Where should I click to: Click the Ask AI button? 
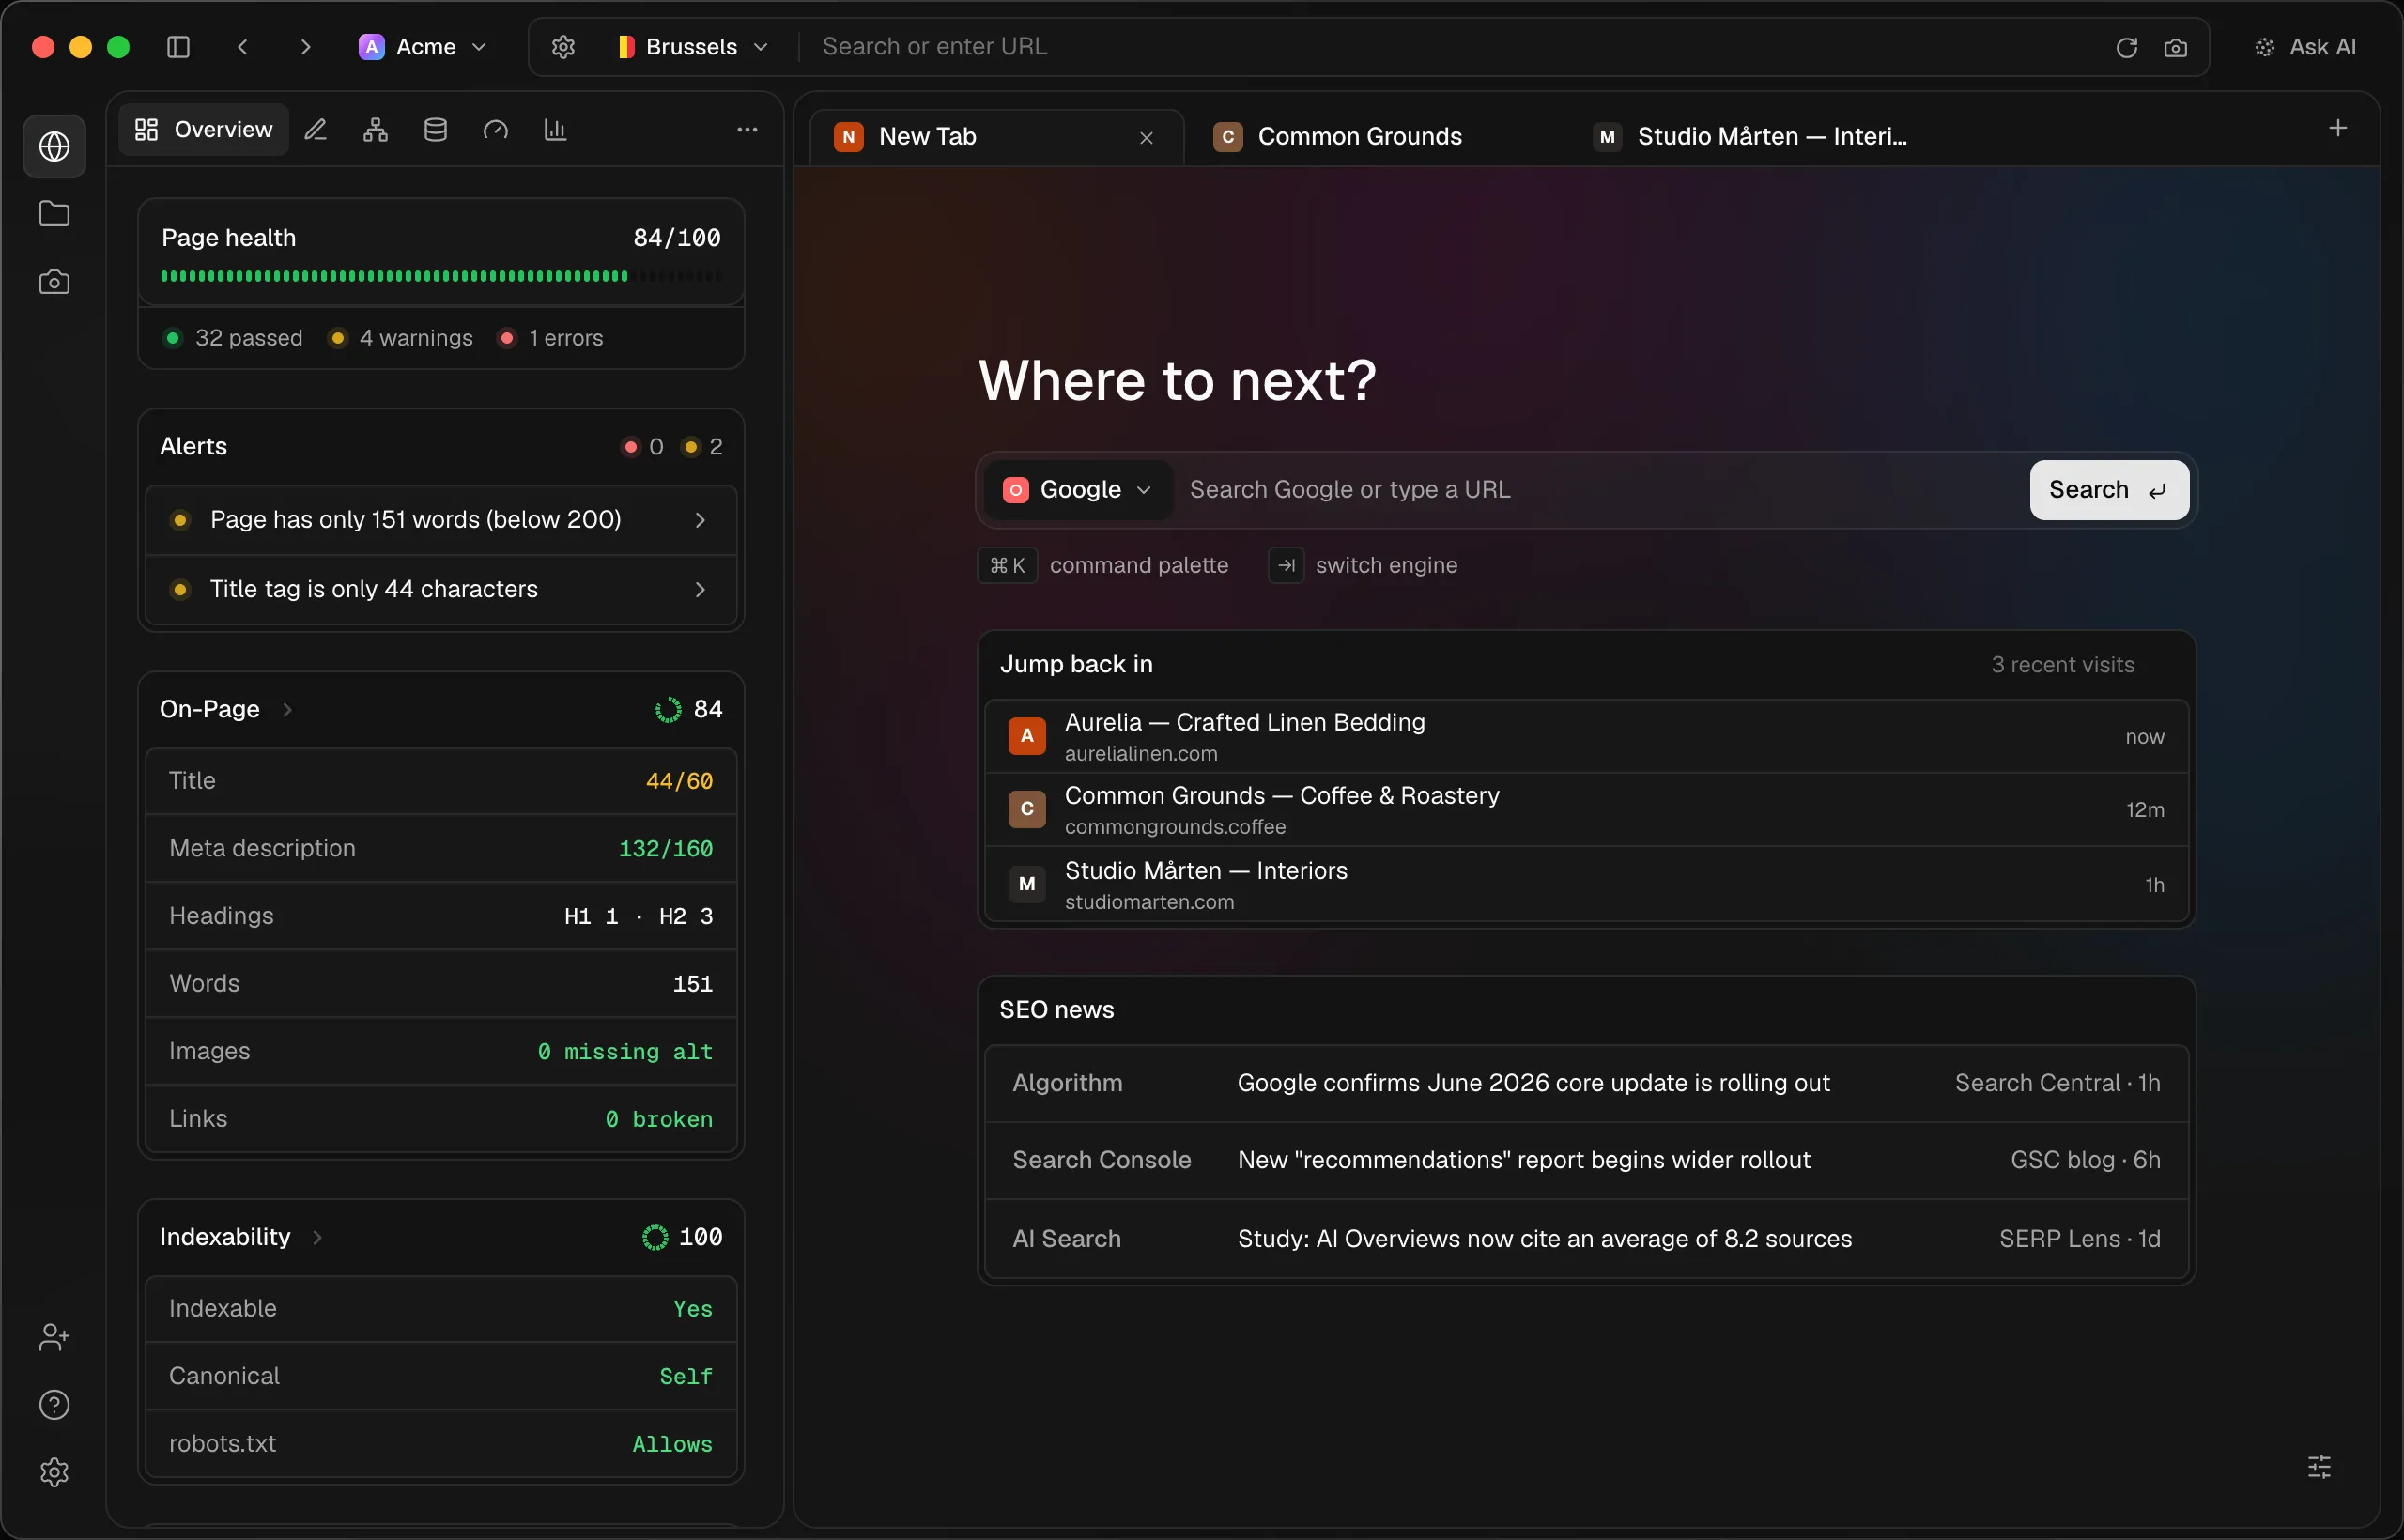coord(2306,47)
